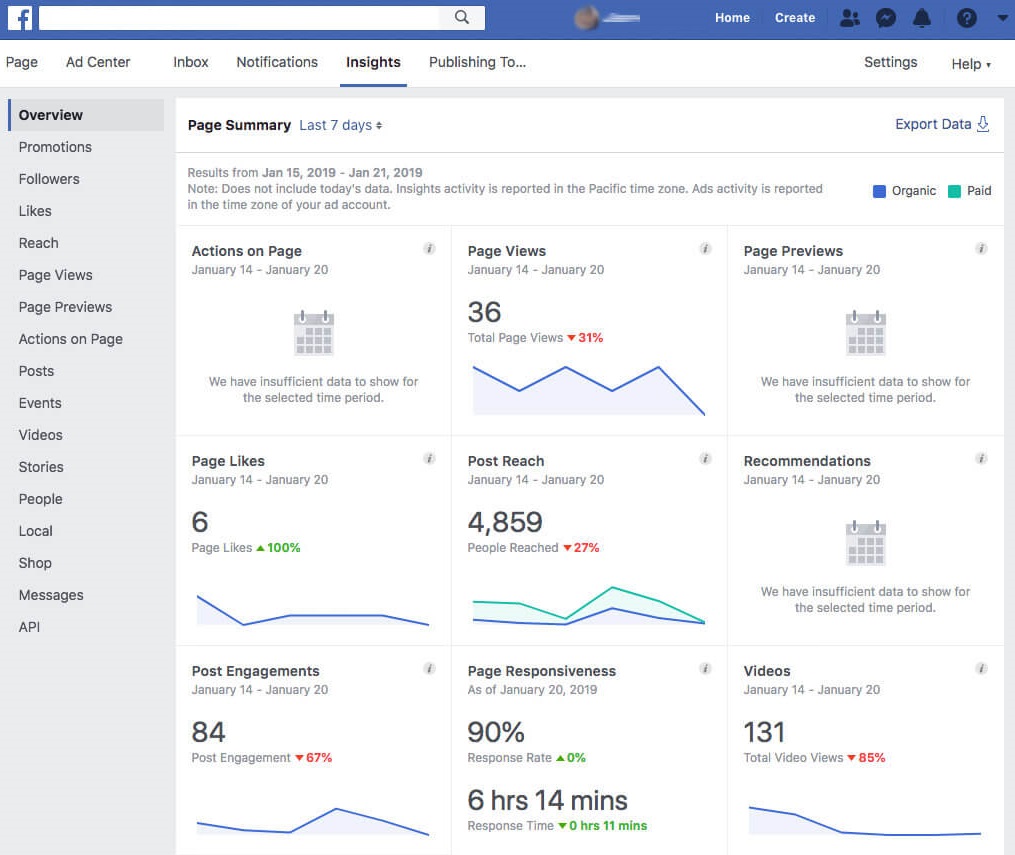Select Reach in the left sidebar
This screenshot has height=855, width=1015.
38,243
